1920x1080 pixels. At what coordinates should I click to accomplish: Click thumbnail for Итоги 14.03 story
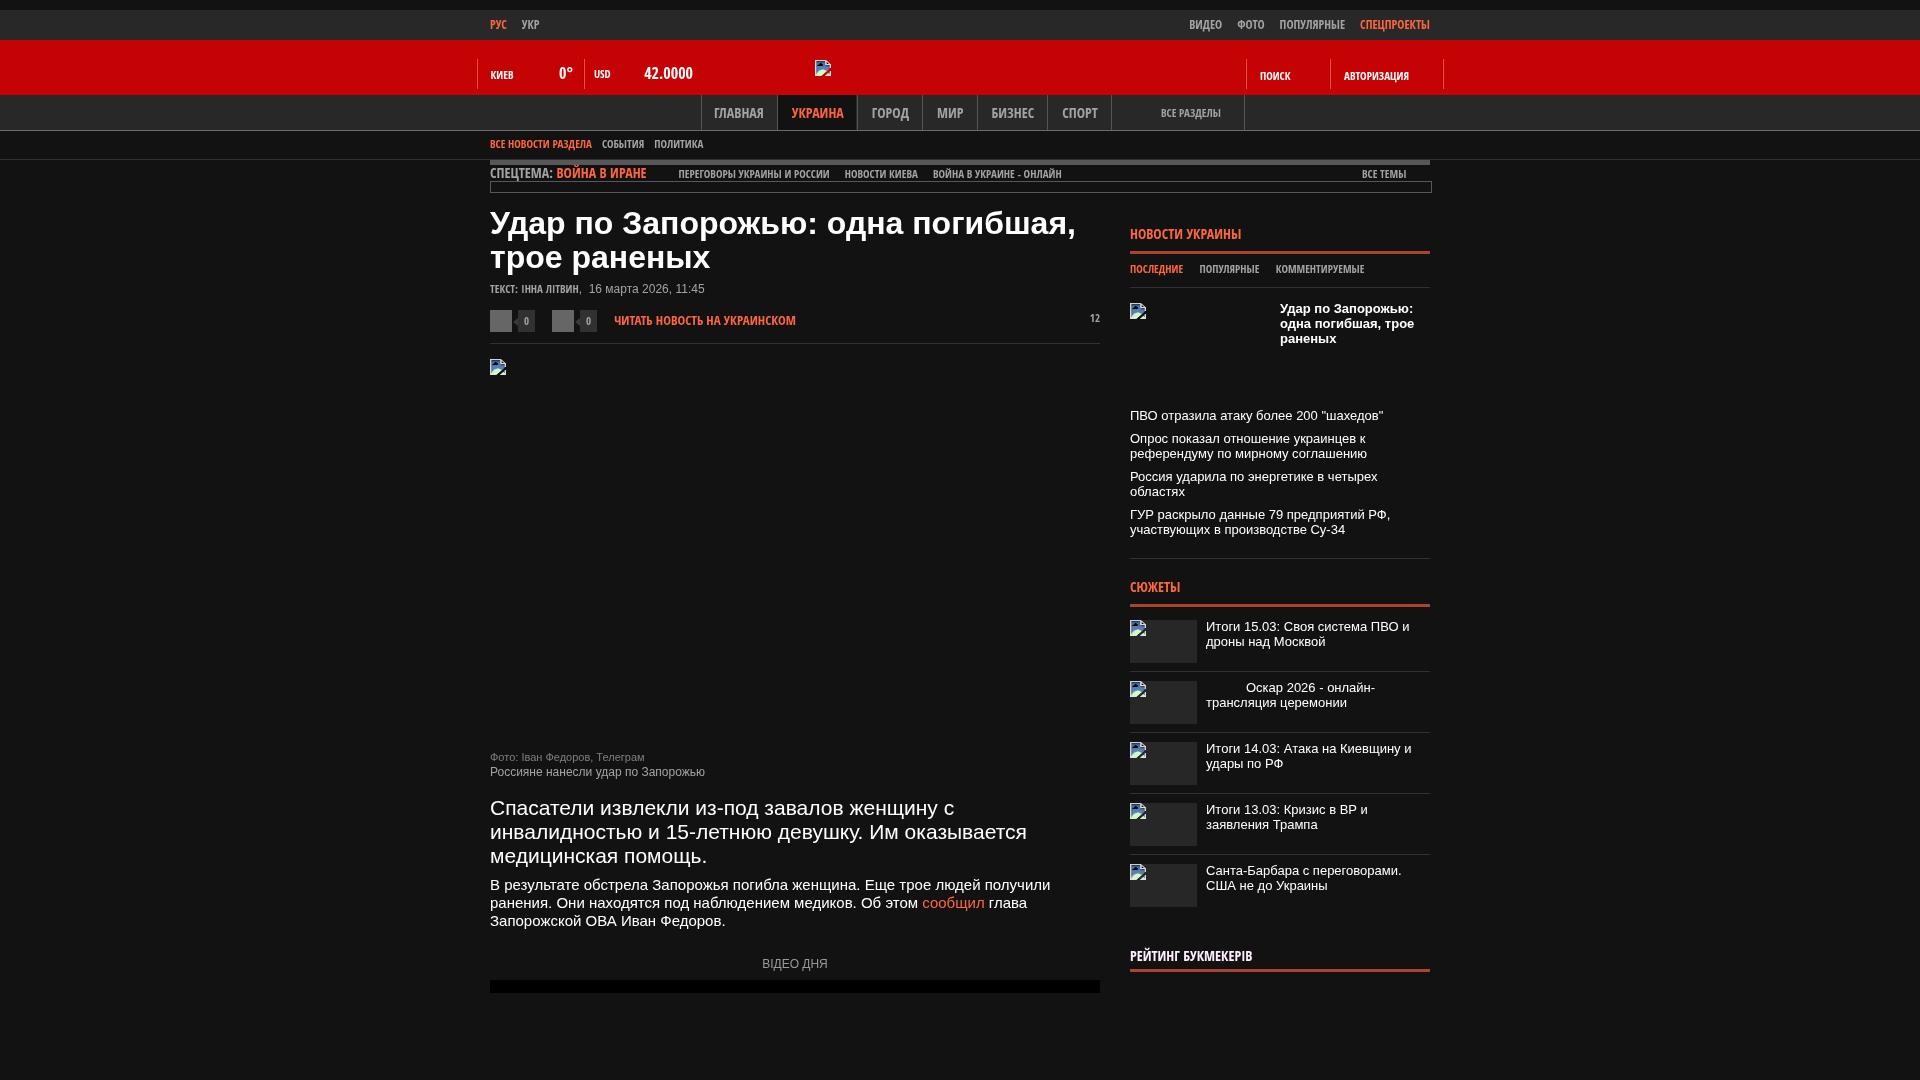[x=1163, y=763]
